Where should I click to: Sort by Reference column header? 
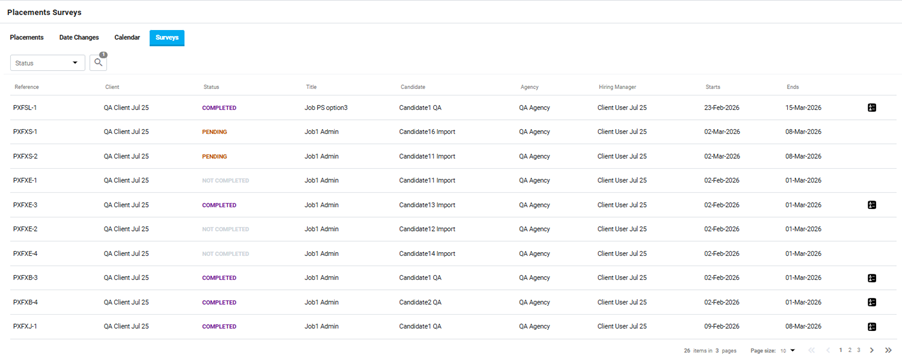pos(26,87)
